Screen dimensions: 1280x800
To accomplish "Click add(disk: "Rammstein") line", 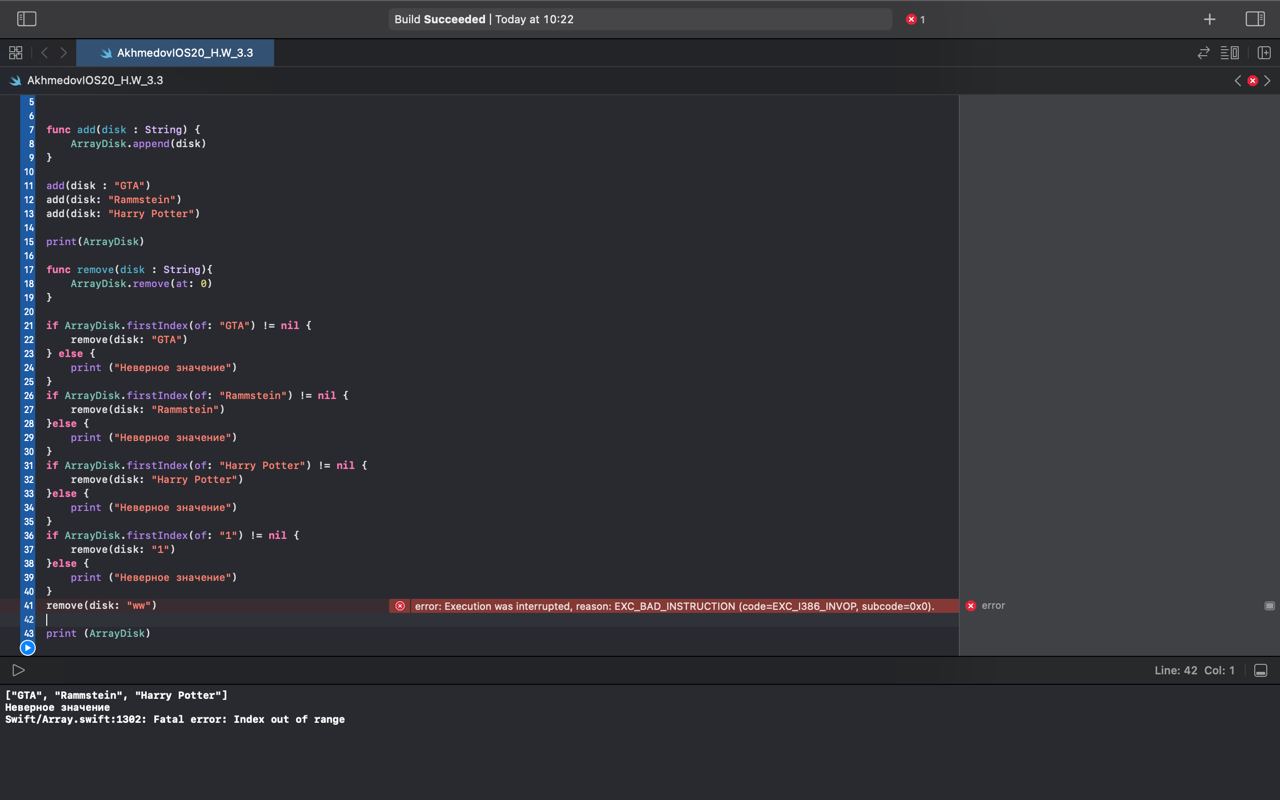I will click(114, 200).
